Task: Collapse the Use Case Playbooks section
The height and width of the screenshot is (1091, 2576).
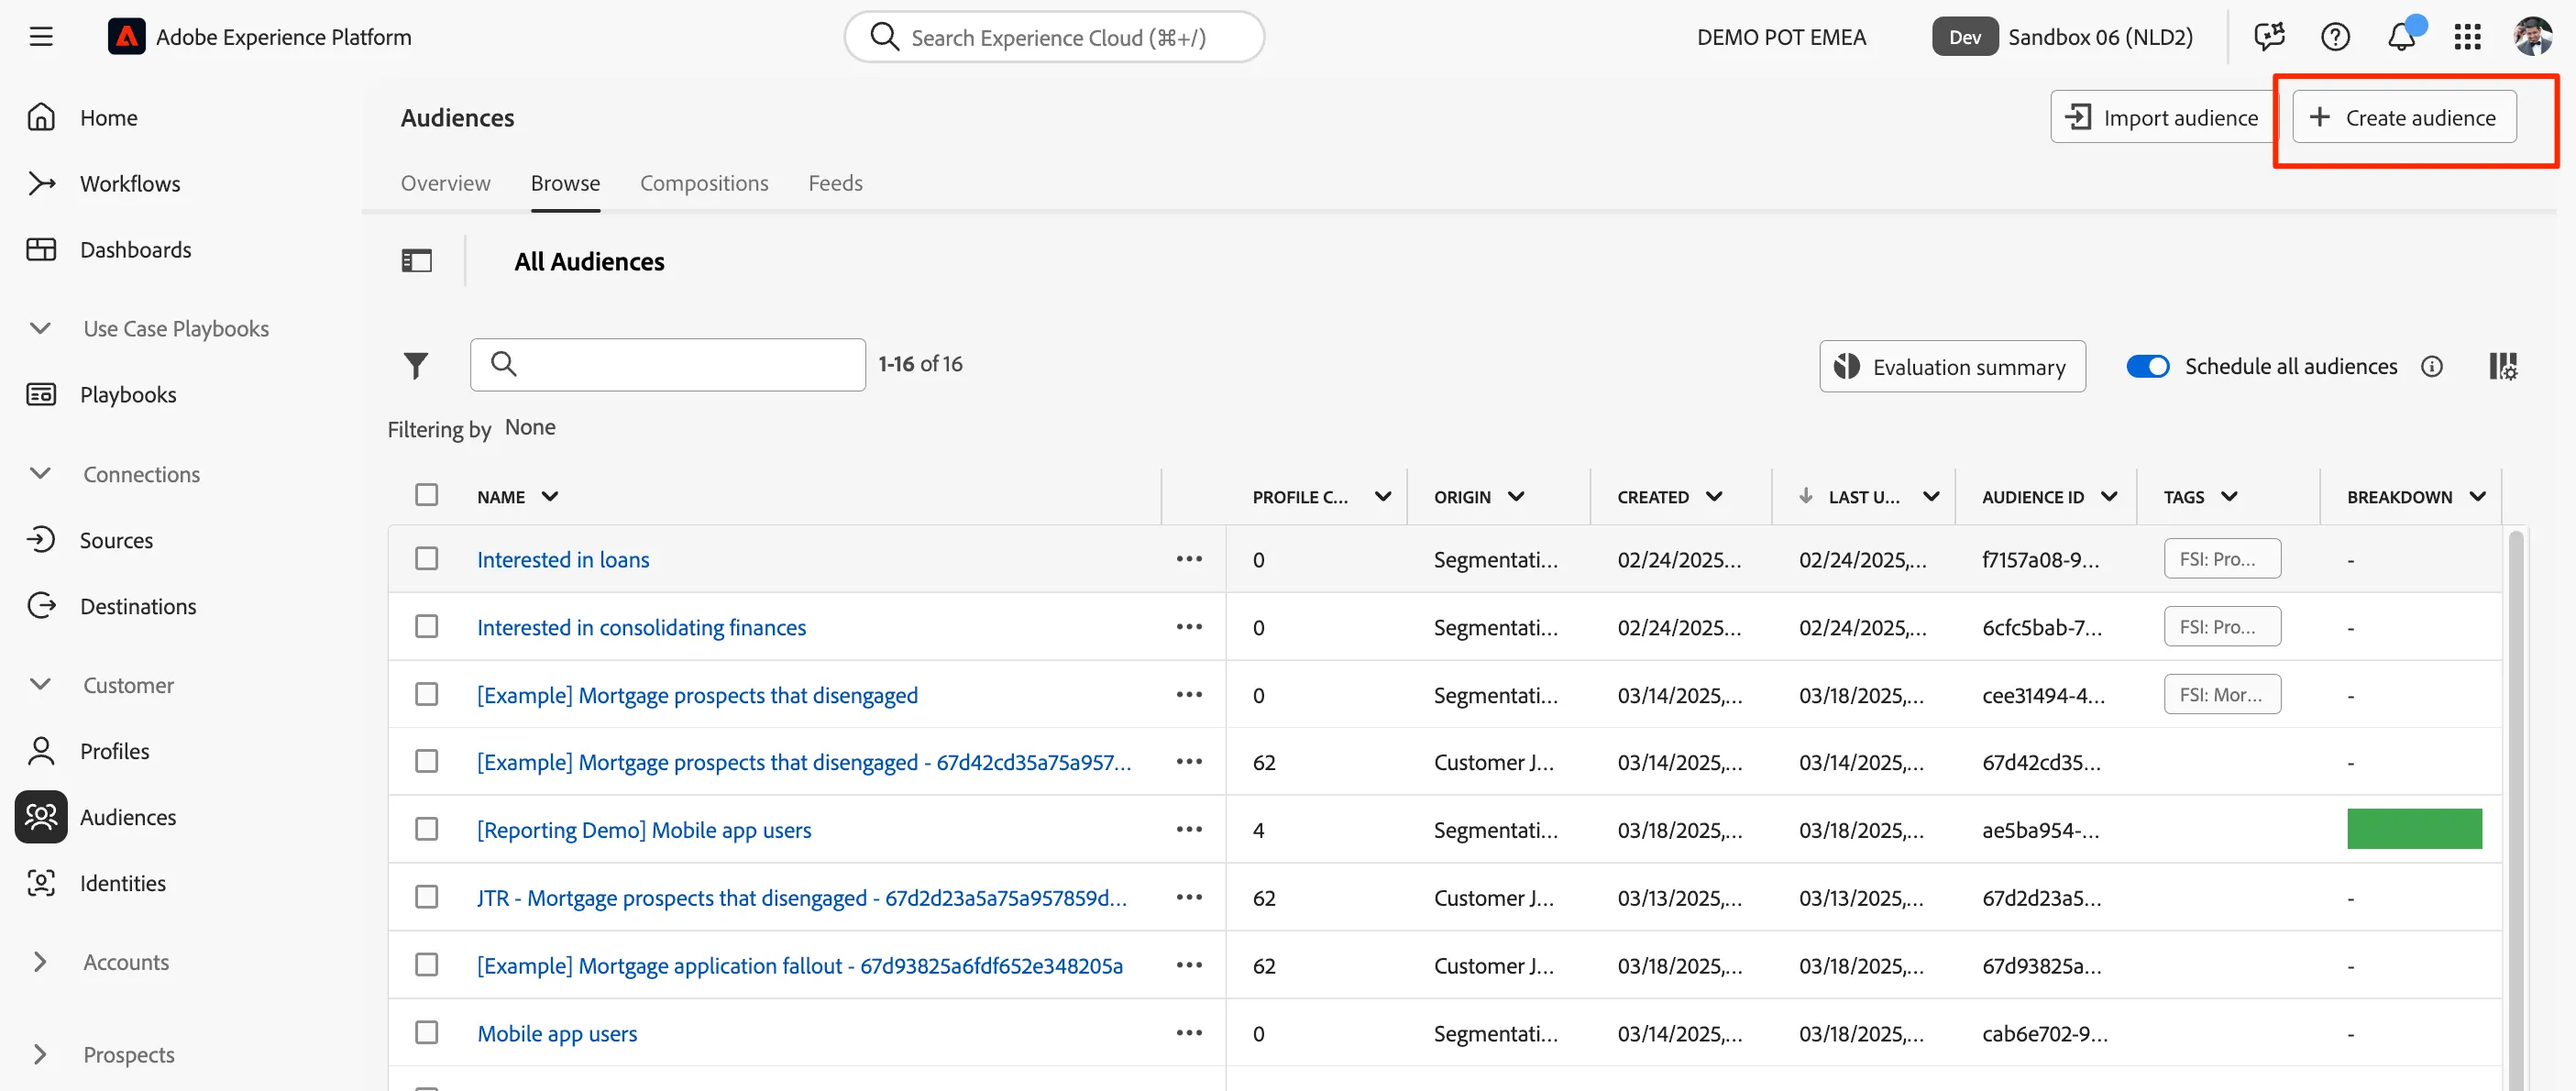Action: point(40,328)
